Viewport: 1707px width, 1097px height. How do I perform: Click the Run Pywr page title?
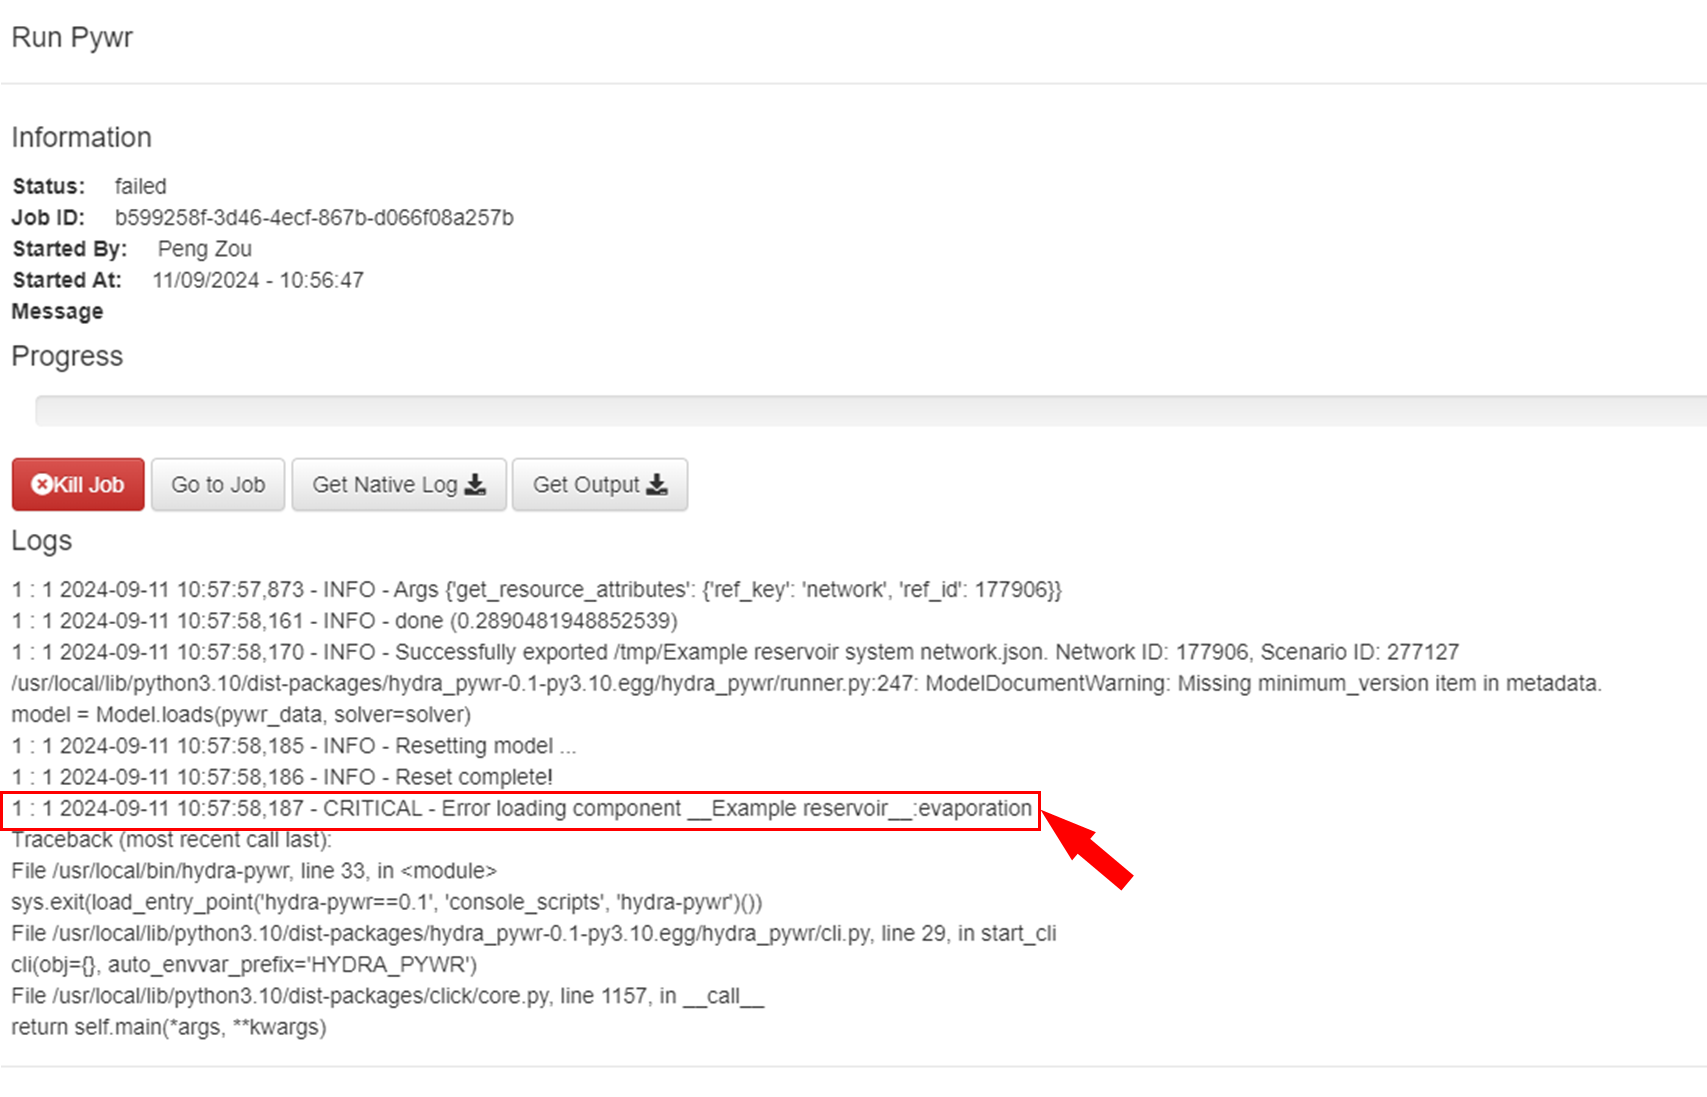click(72, 38)
